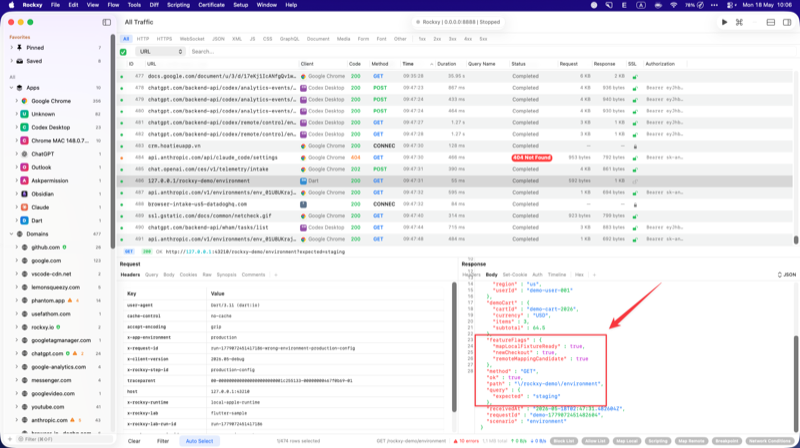Open the Certificate menu

point(211,5)
